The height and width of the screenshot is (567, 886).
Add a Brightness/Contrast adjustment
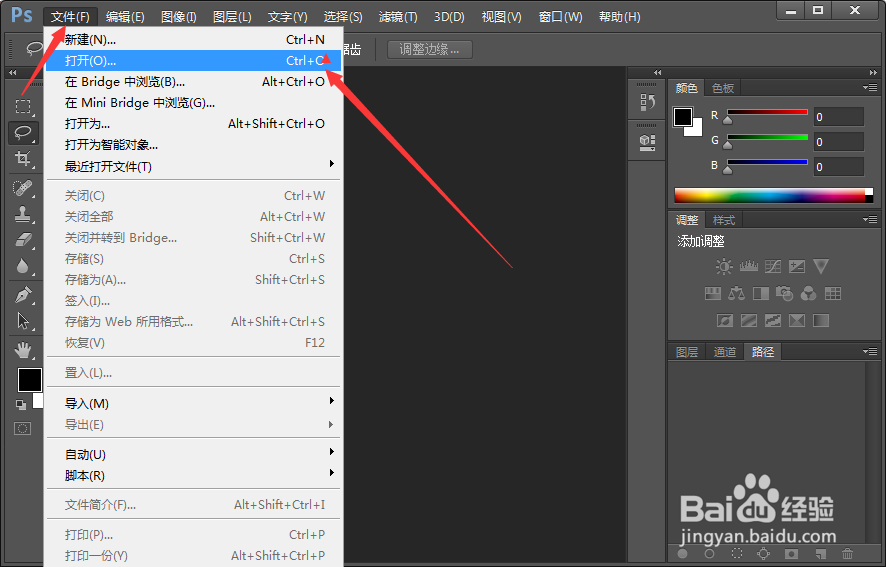pyautogui.click(x=724, y=266)
